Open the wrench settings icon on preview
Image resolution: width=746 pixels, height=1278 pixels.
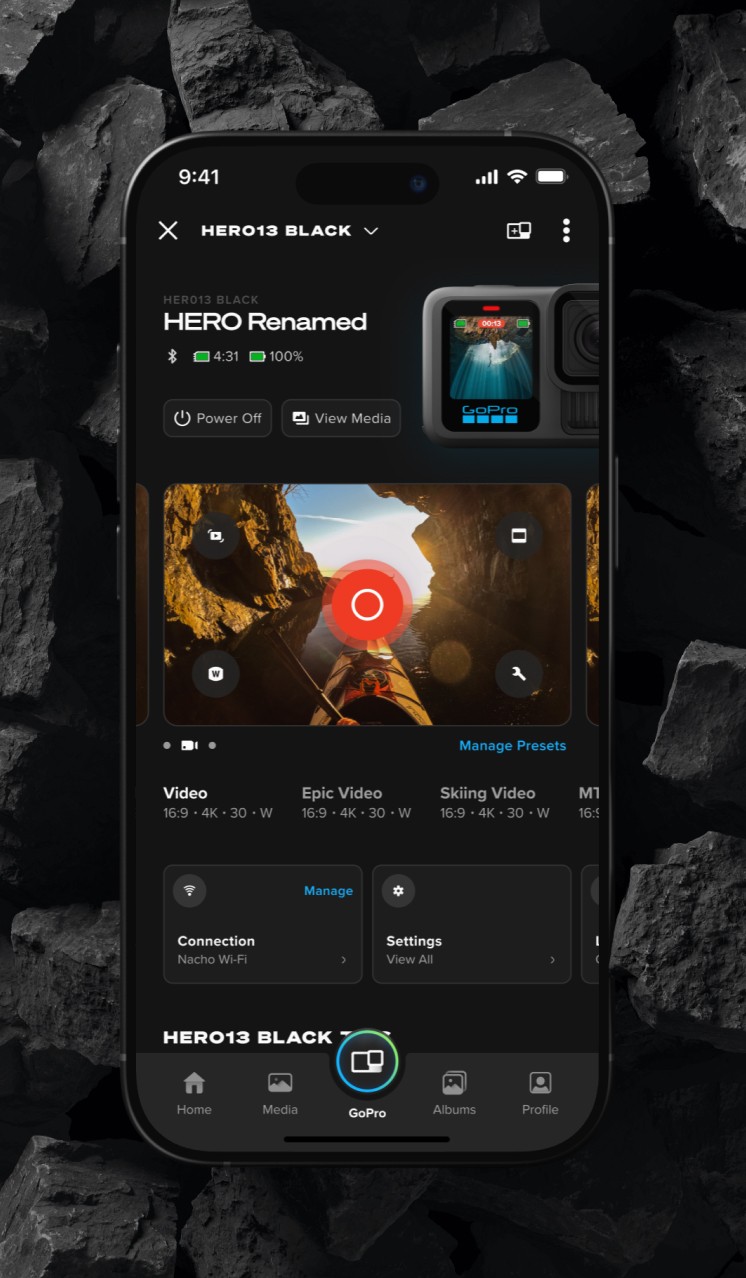coord(519,674)
